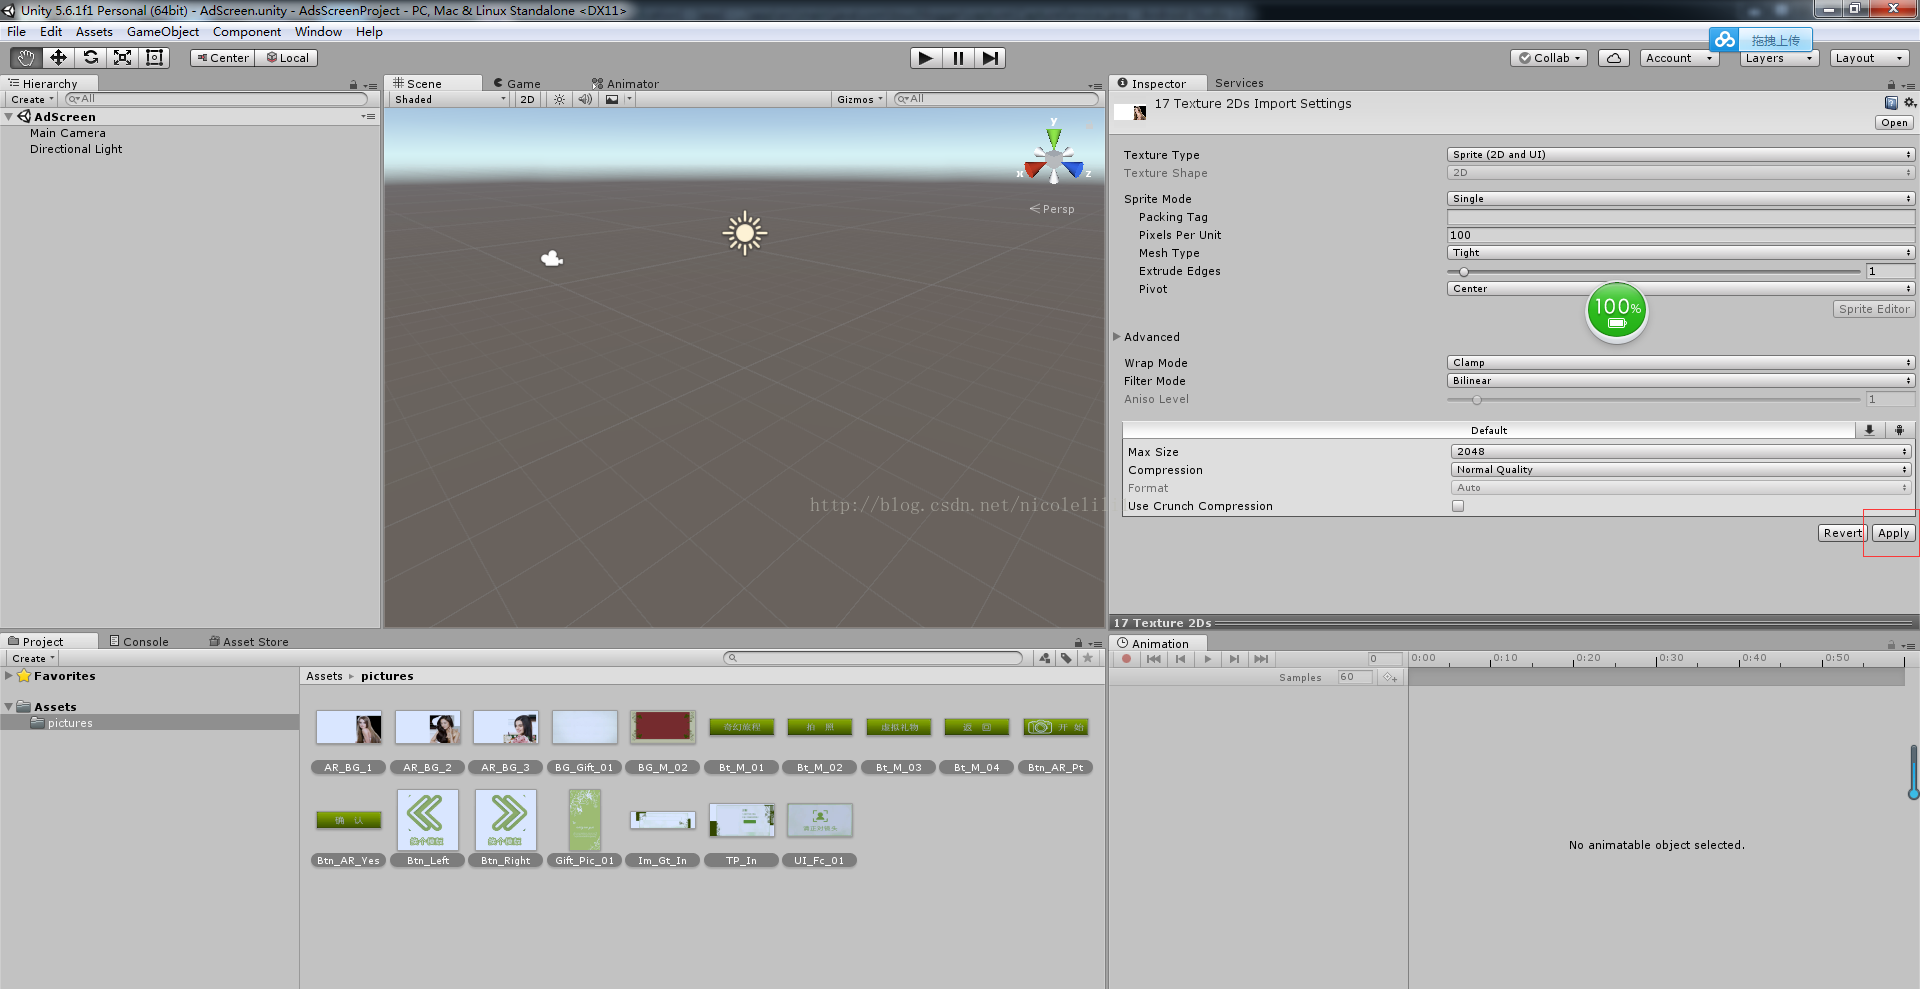Screen dimensions: 1920x989
Task: Select the Rect Transform tool
Action: (154, 58)
